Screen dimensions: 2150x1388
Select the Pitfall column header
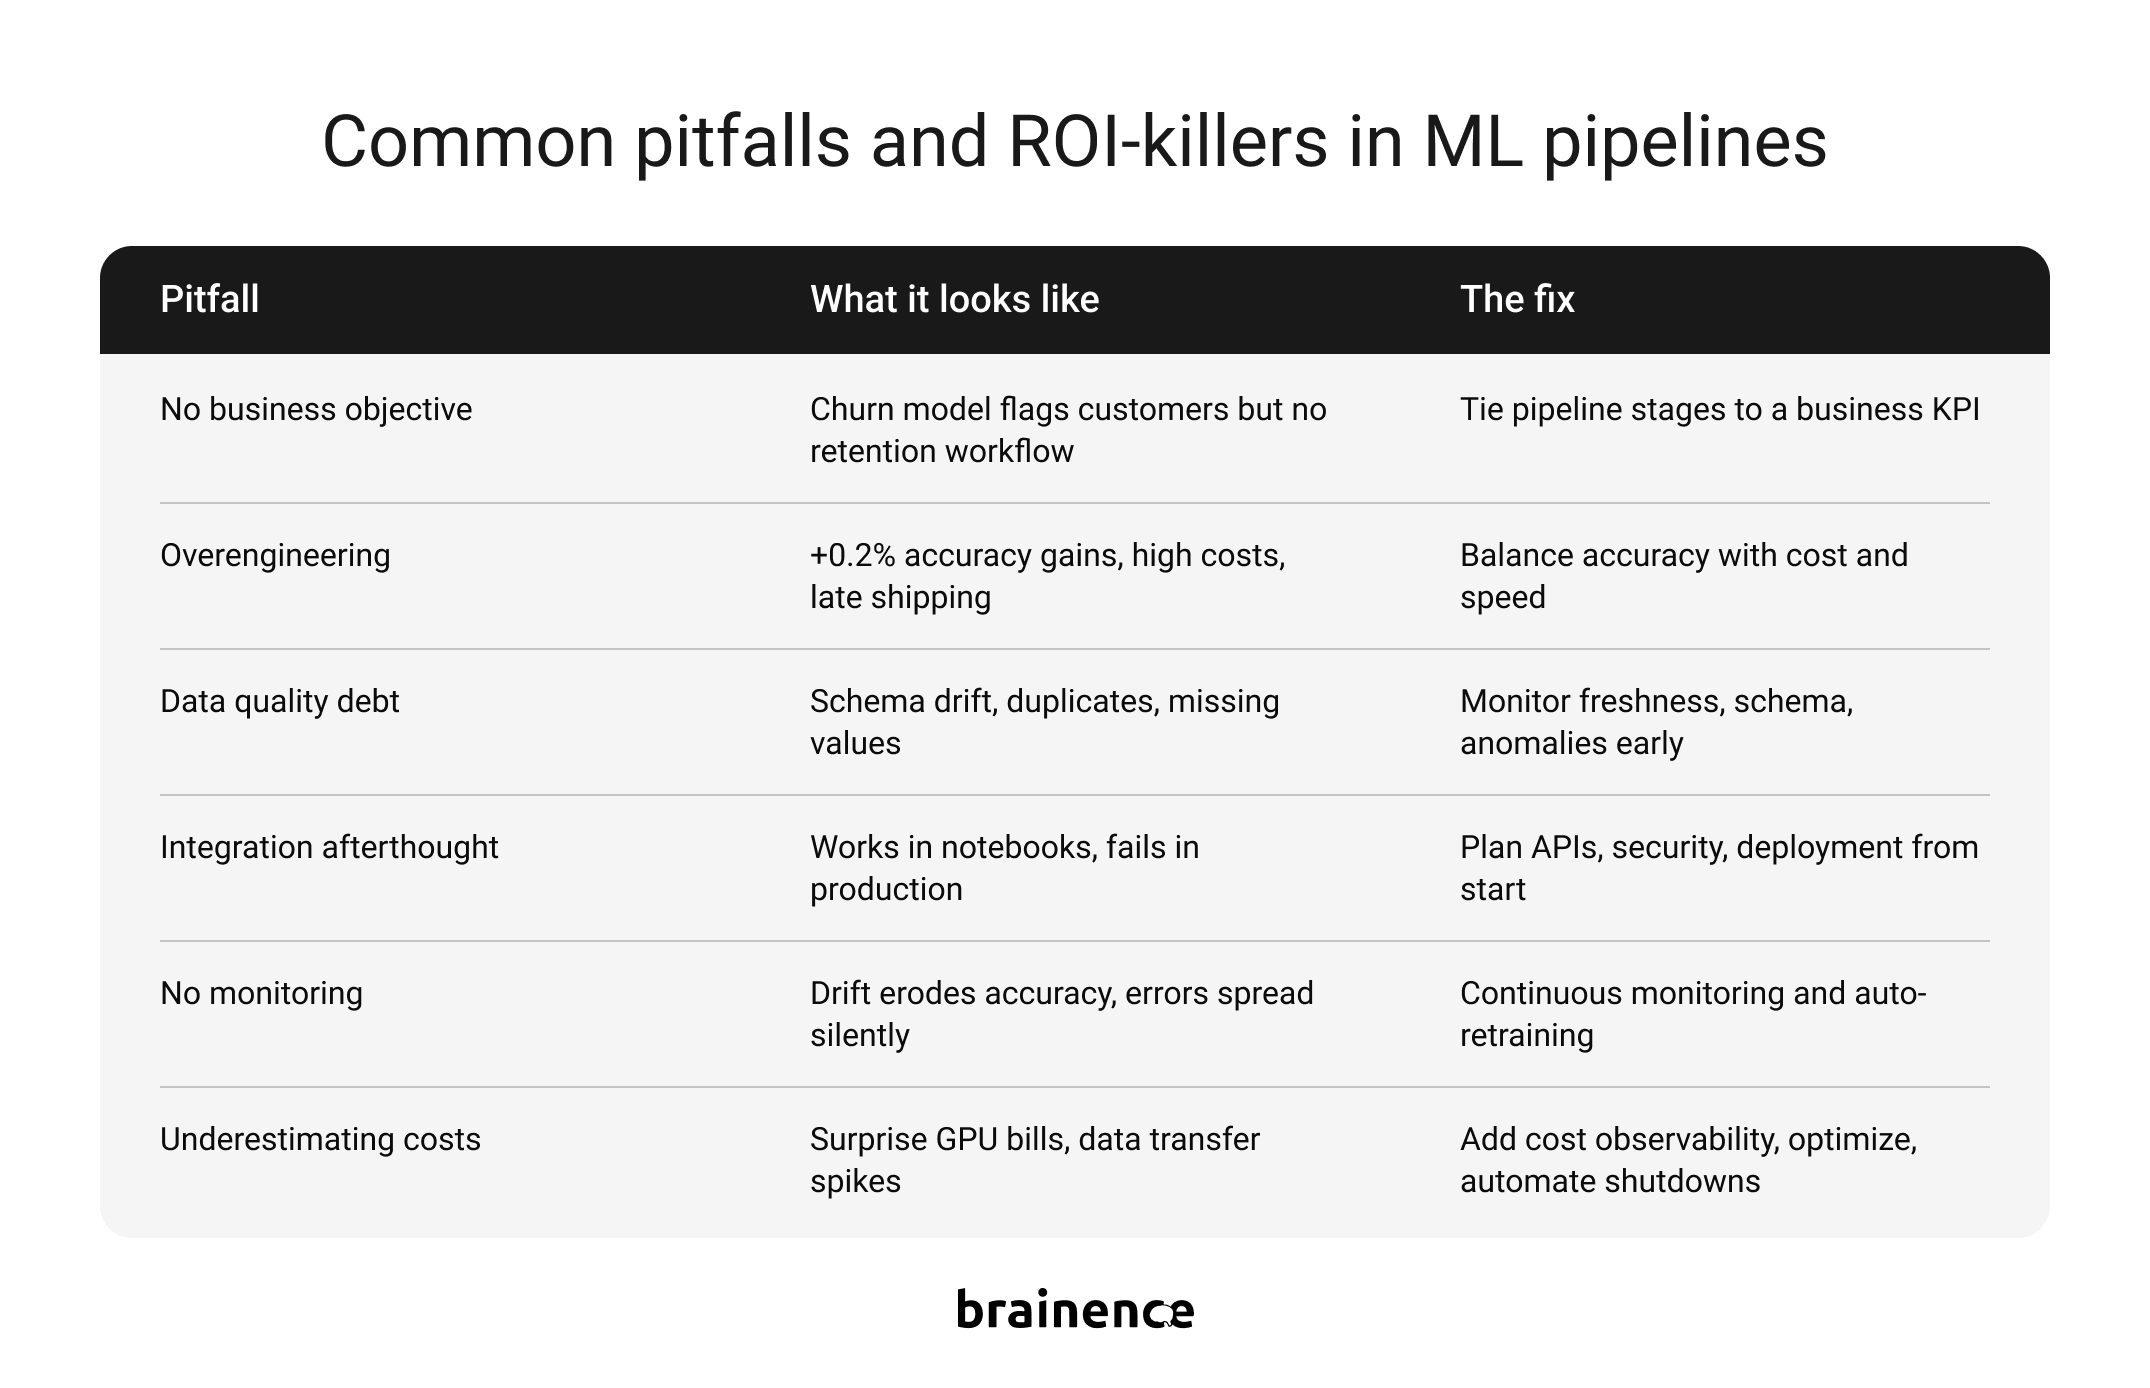pos(210,299)
